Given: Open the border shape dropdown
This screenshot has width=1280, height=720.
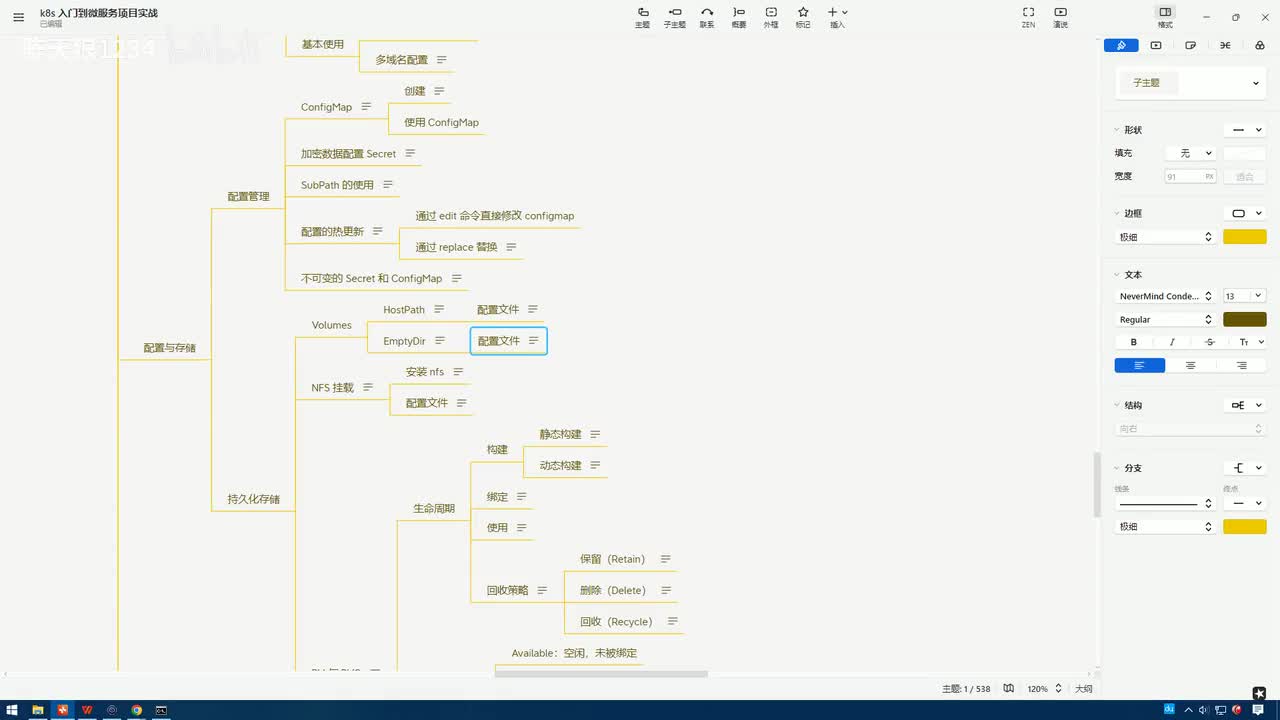Looking at the screenshot, I should point(1245,213).
